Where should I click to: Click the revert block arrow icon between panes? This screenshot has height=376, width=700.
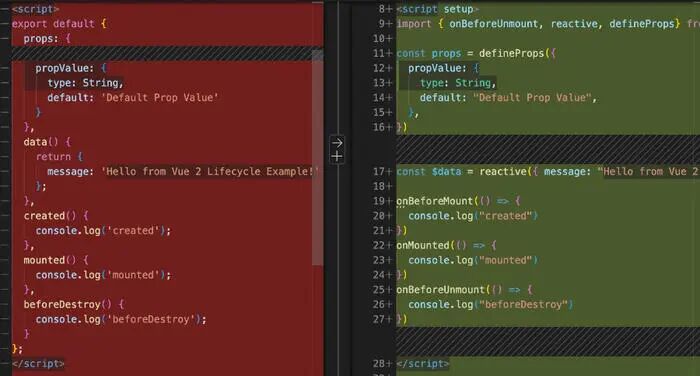337,143
